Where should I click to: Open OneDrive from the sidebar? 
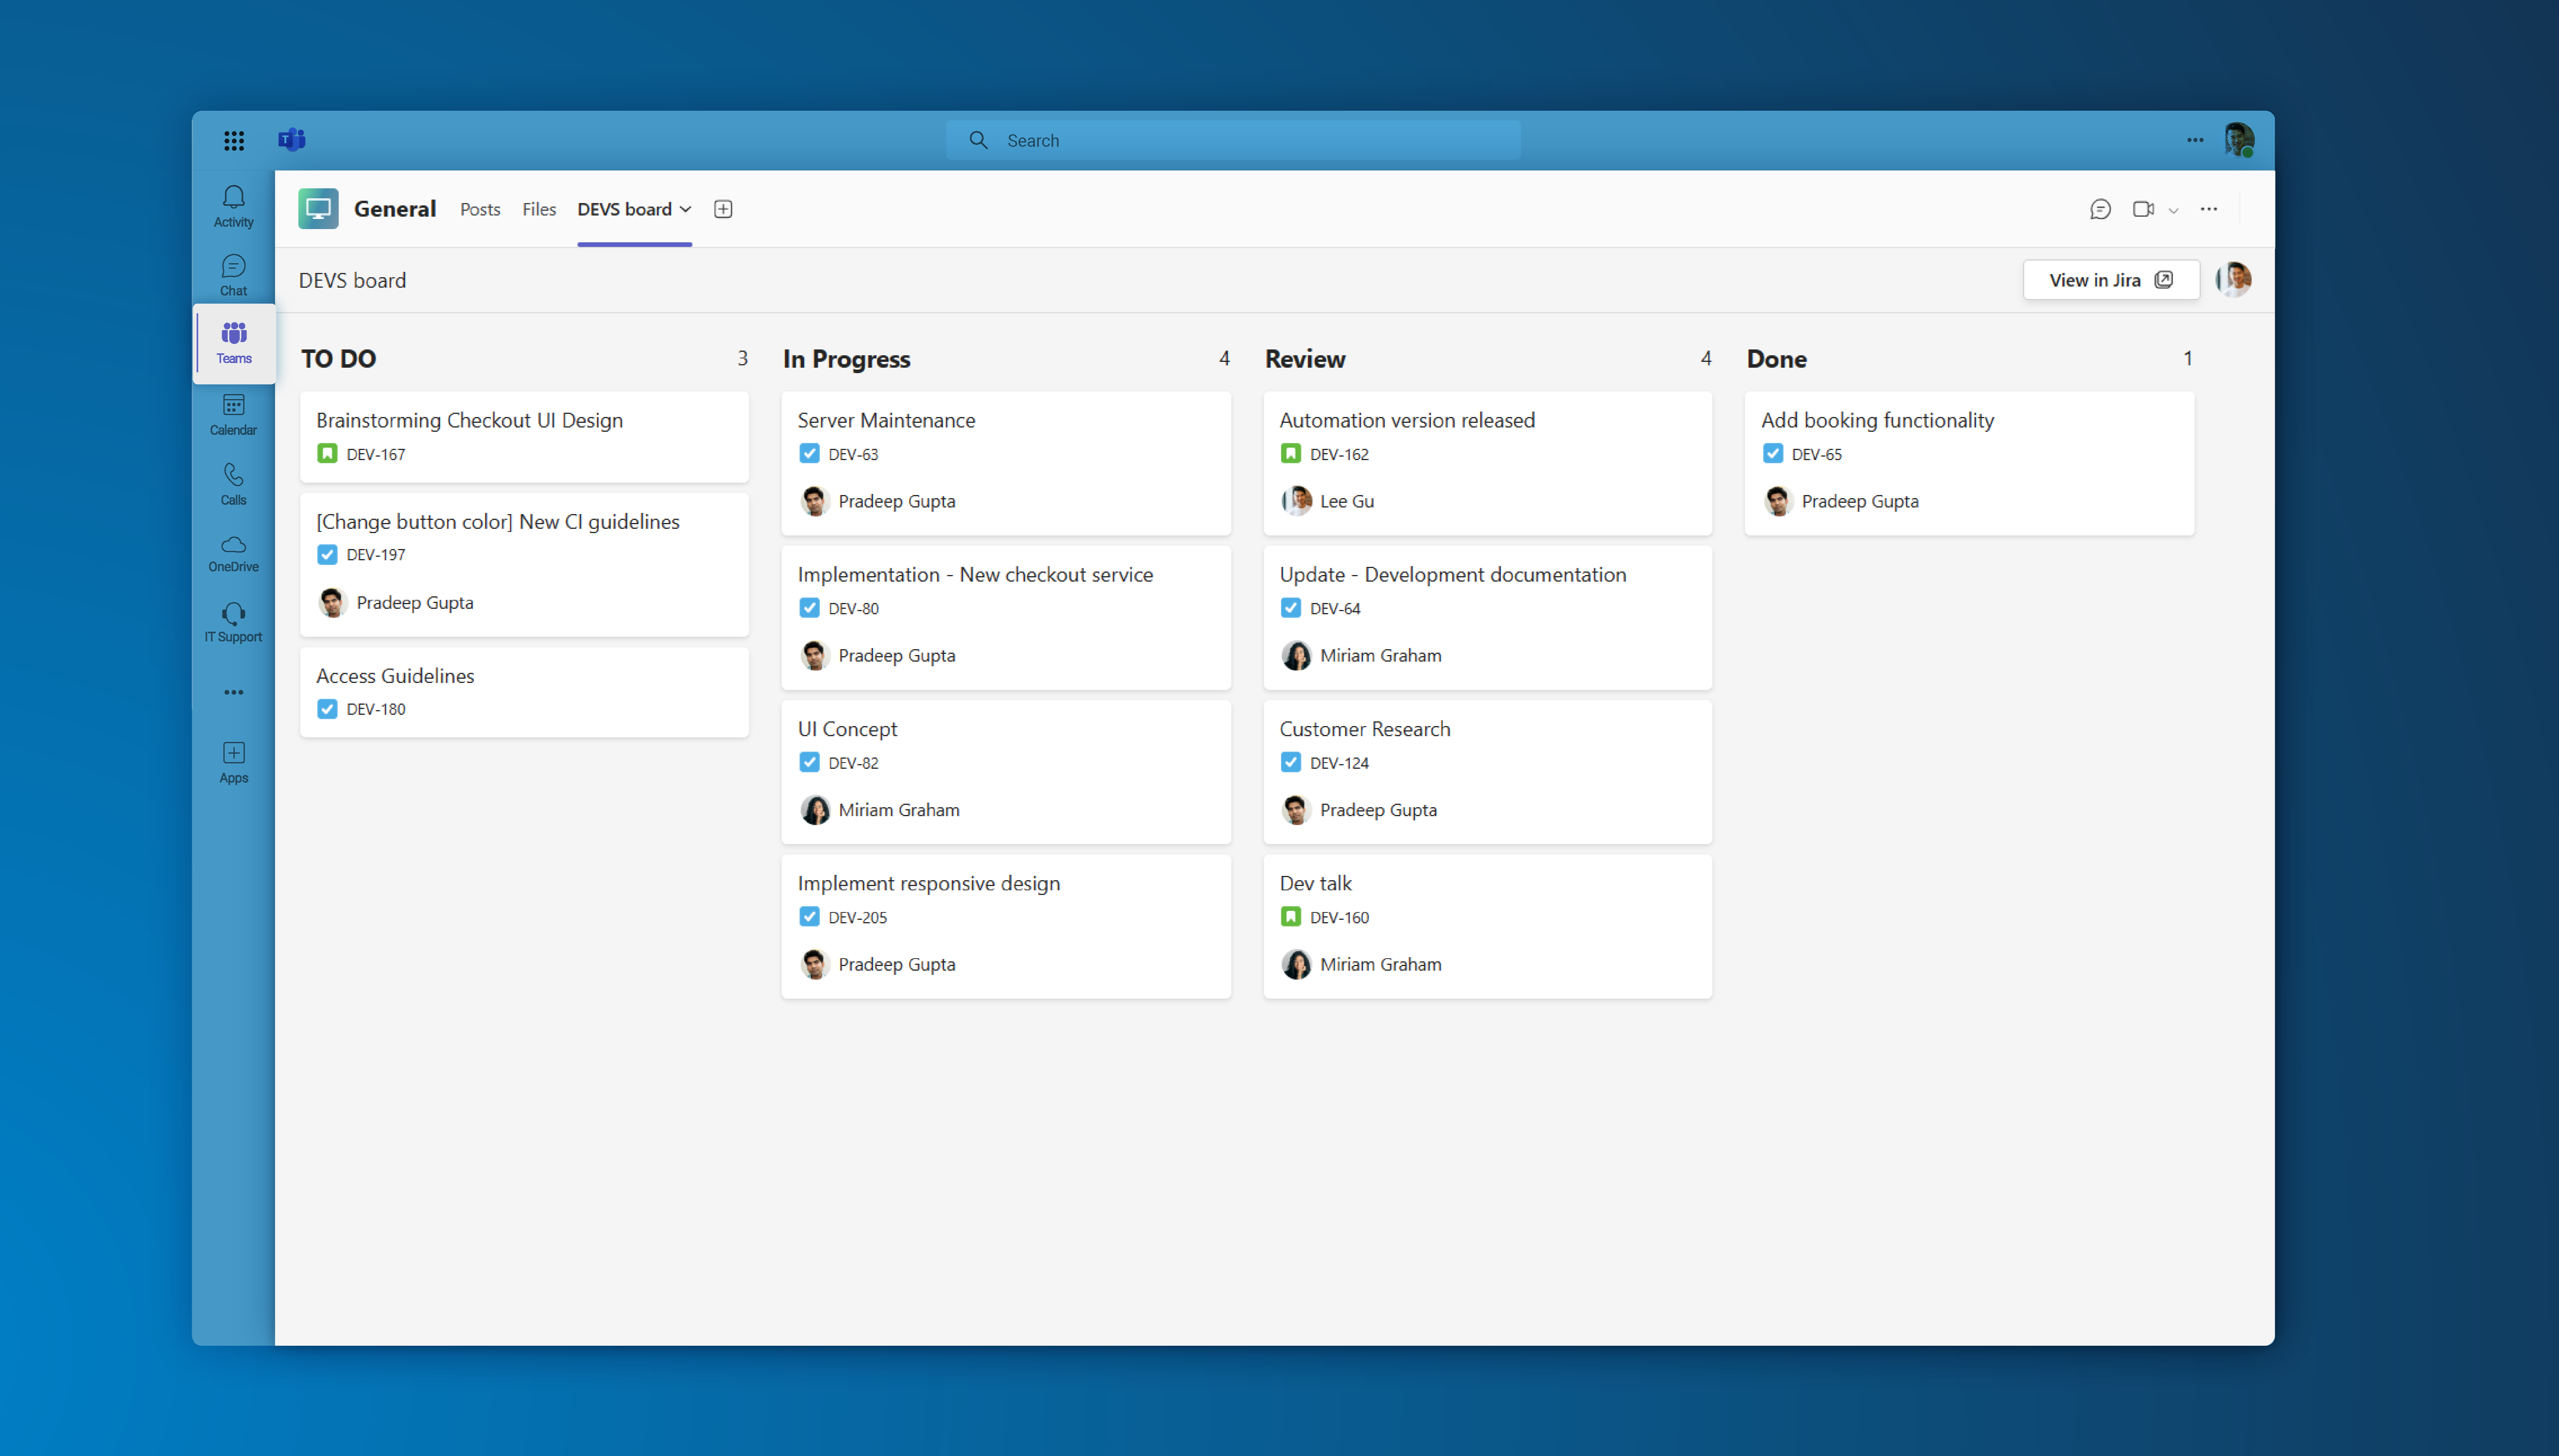coord(233,553)
